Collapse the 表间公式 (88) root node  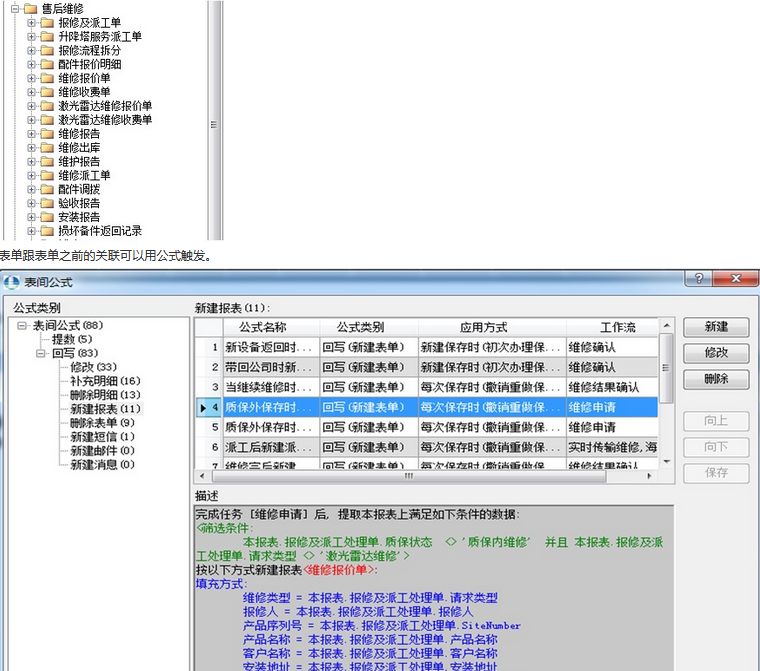(22, 325)
